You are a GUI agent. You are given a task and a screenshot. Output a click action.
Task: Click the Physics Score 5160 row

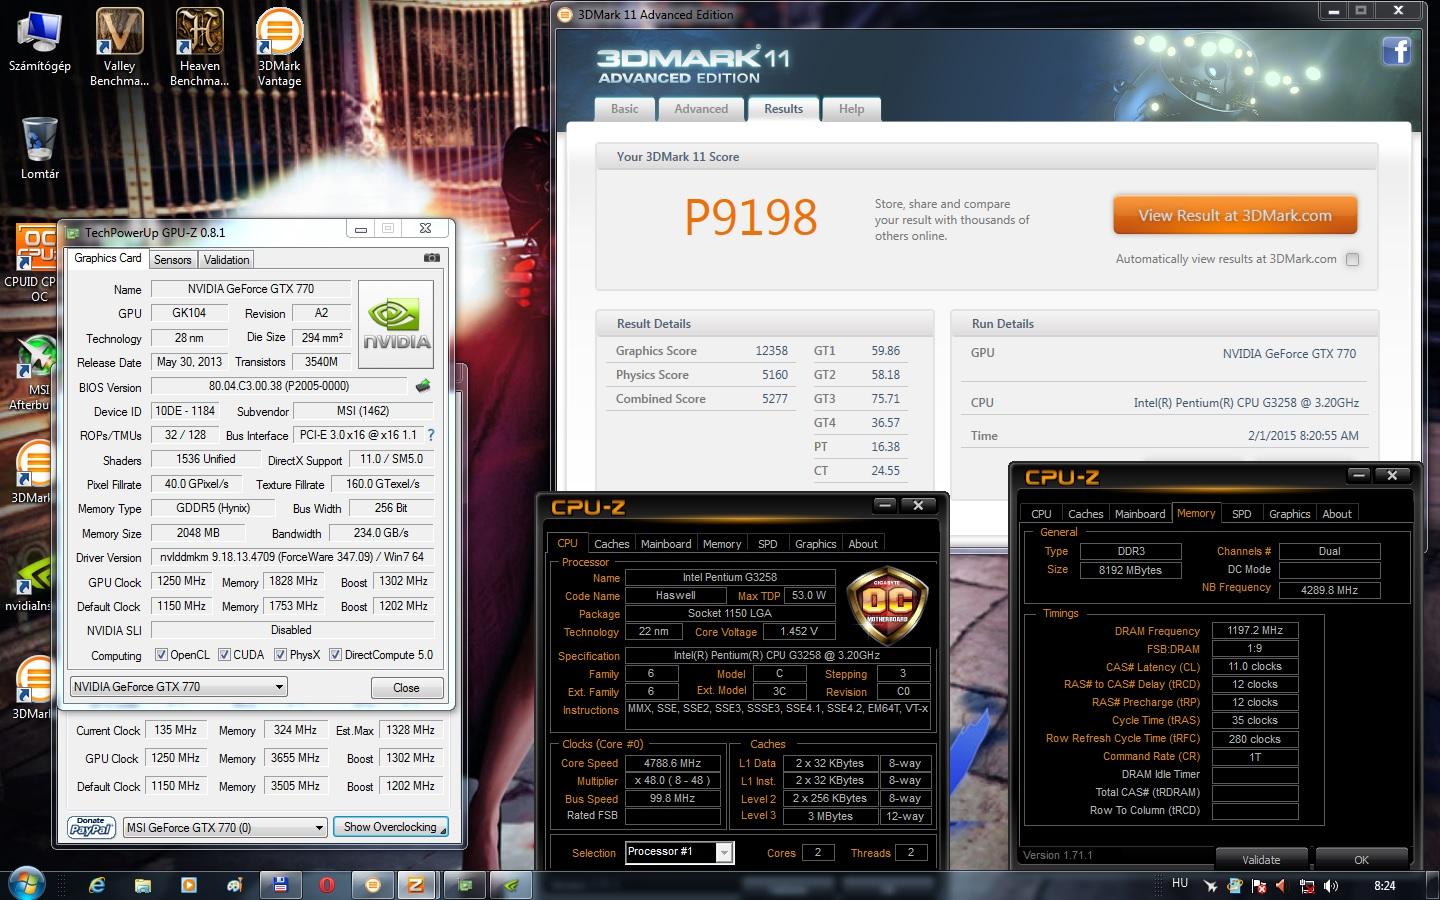pos(702,375)
